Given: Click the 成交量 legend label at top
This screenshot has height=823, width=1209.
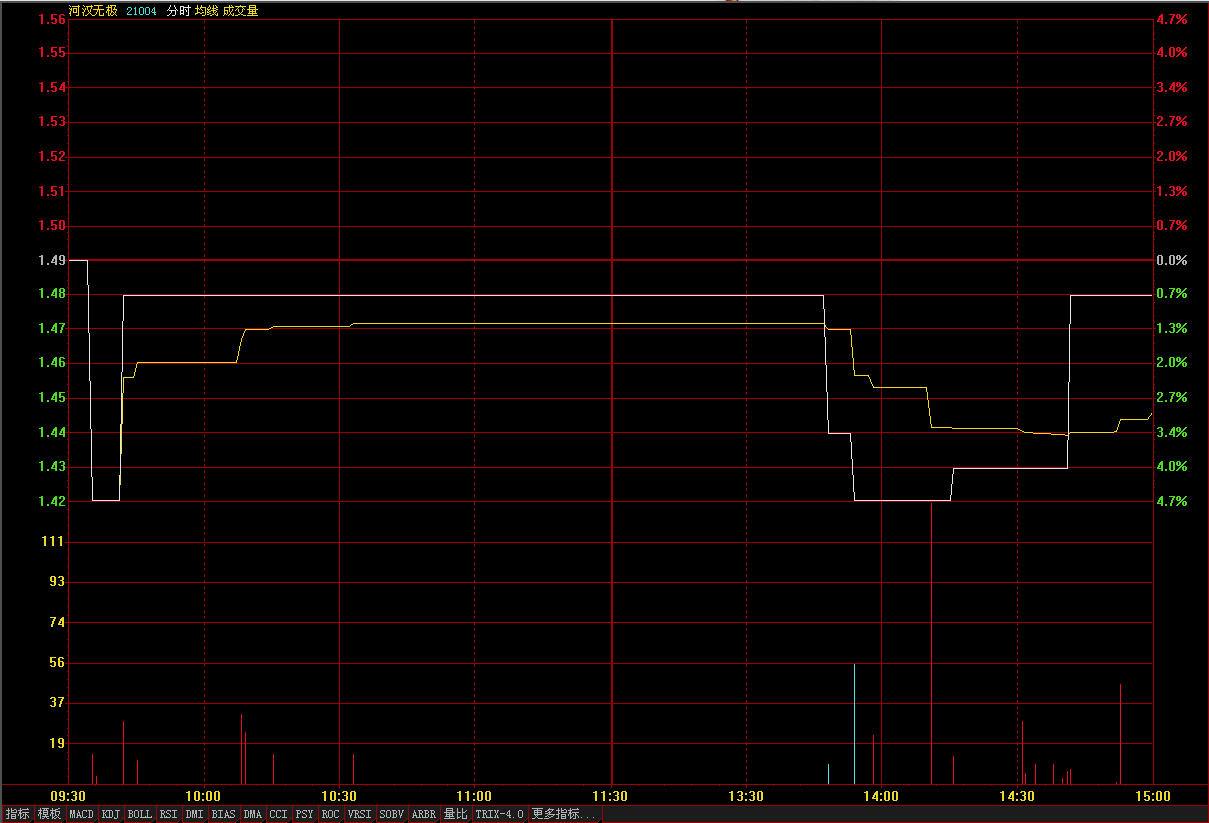Looking at the screenshot, I should [x=240, y=11].
